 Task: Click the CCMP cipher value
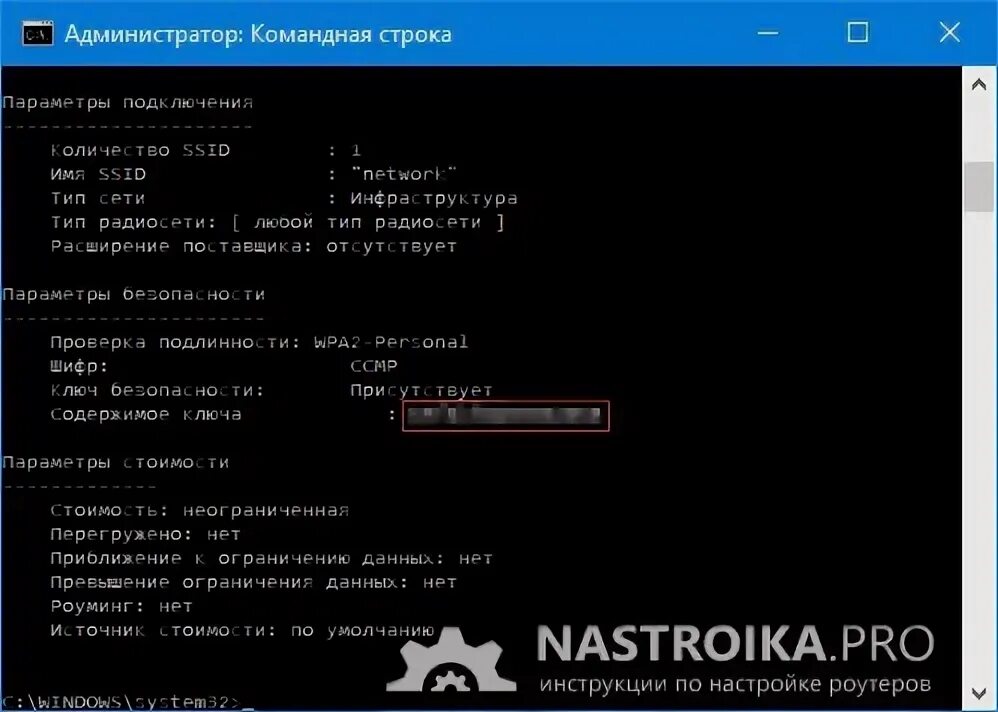click(374, 366)
